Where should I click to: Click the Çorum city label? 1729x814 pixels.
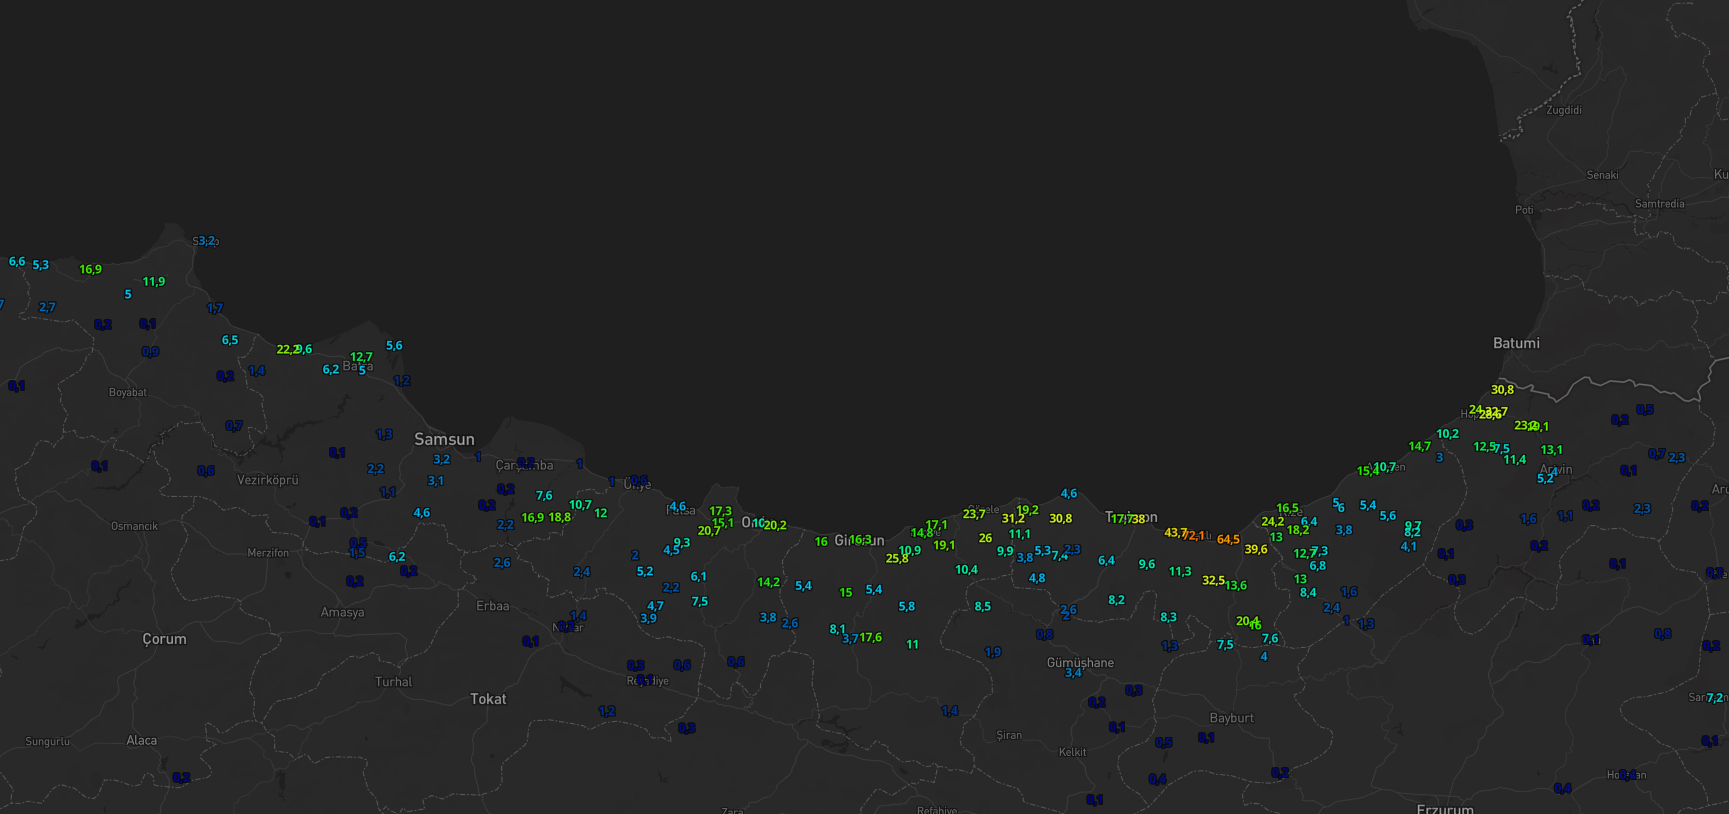click(164, 639)
